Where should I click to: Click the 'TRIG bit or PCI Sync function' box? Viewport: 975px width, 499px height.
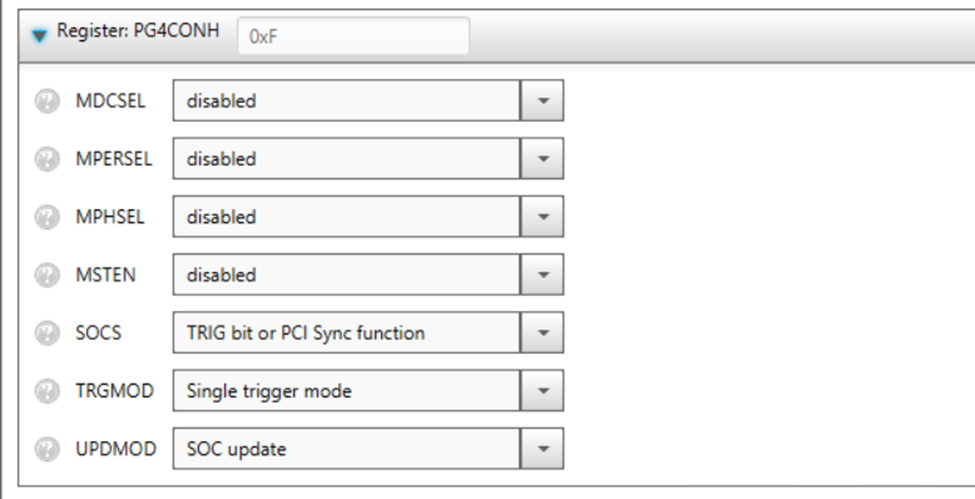point(346,333)
